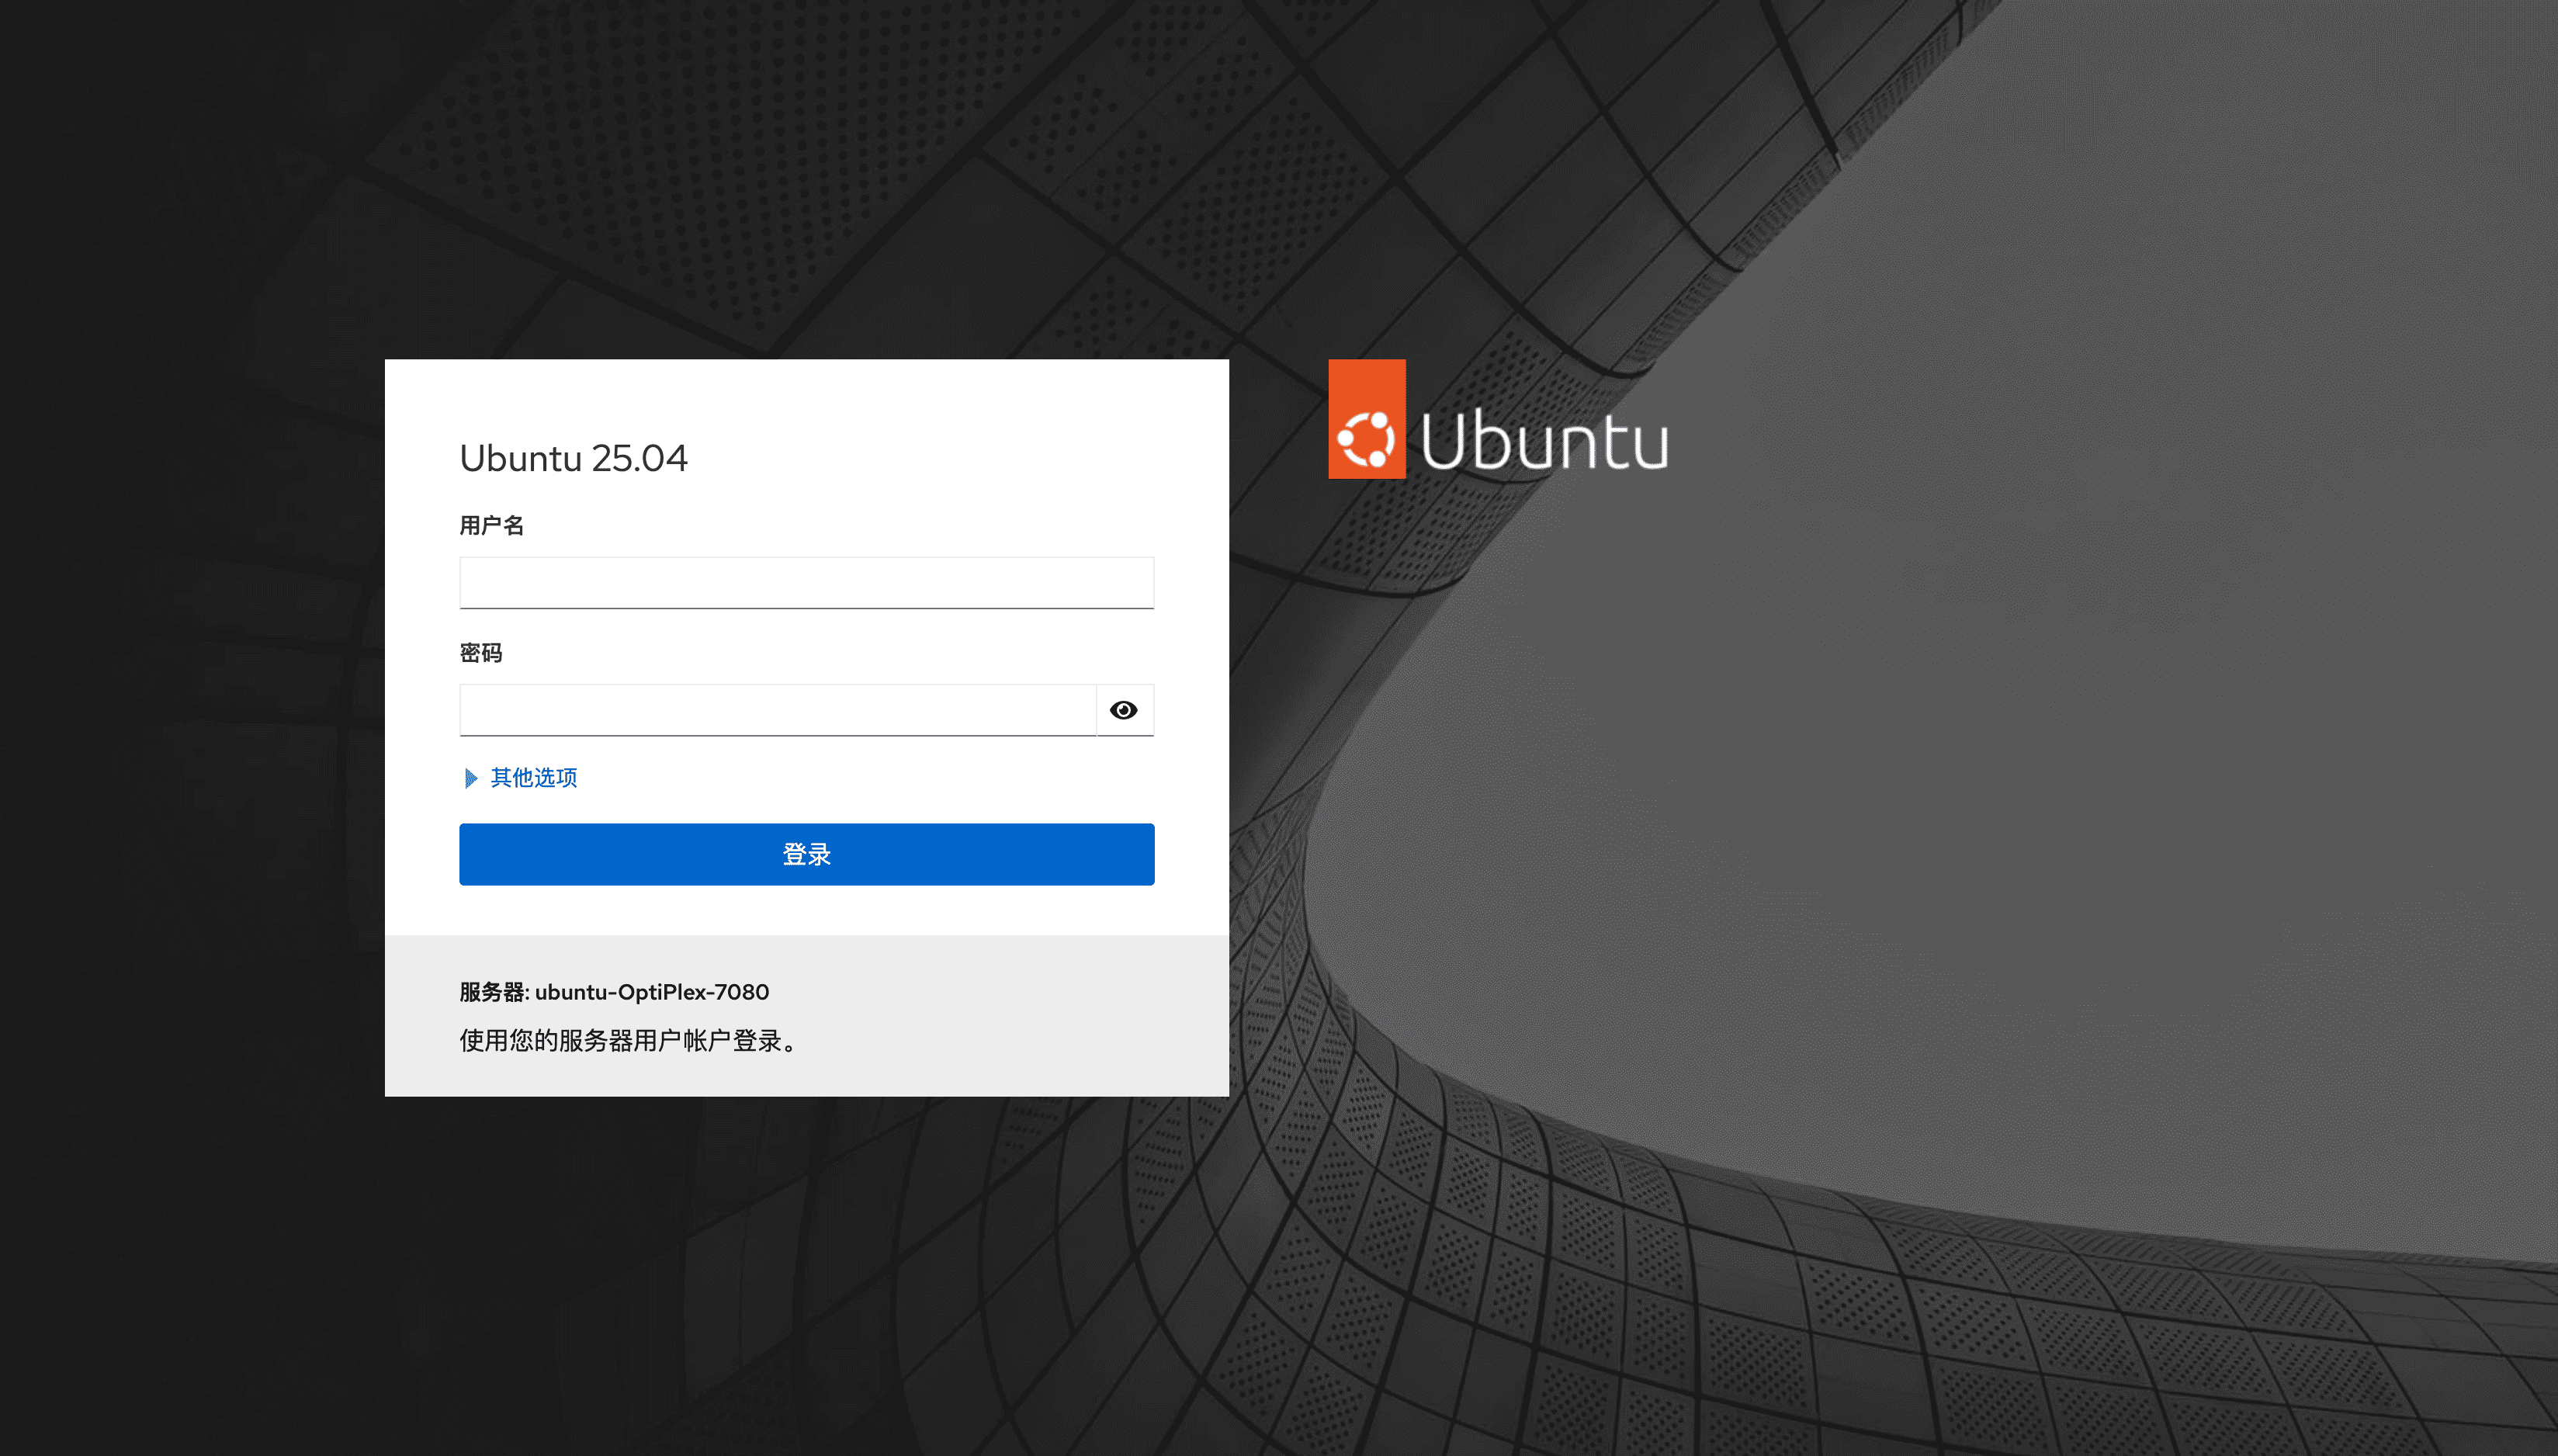The width and height of the screenshot is (2558, 1456).
Task: Expand the 其他选项 link text
Action: [x=534, y=778]
